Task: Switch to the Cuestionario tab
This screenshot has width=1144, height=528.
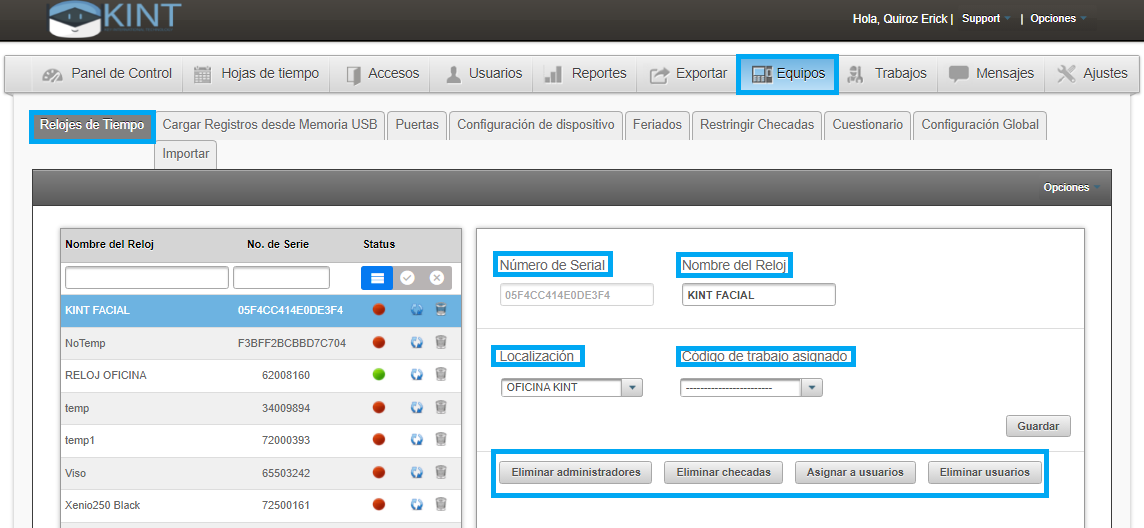Action: [868, 125]
